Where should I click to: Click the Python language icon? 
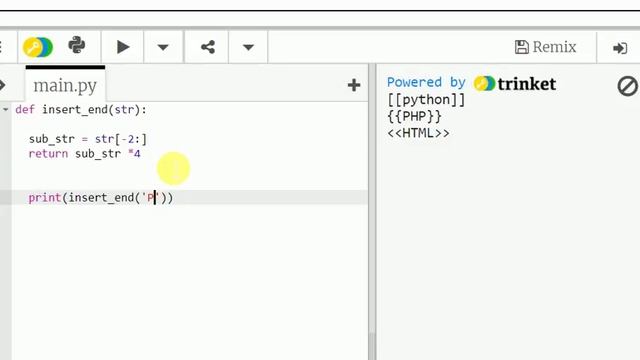[77, 45]
